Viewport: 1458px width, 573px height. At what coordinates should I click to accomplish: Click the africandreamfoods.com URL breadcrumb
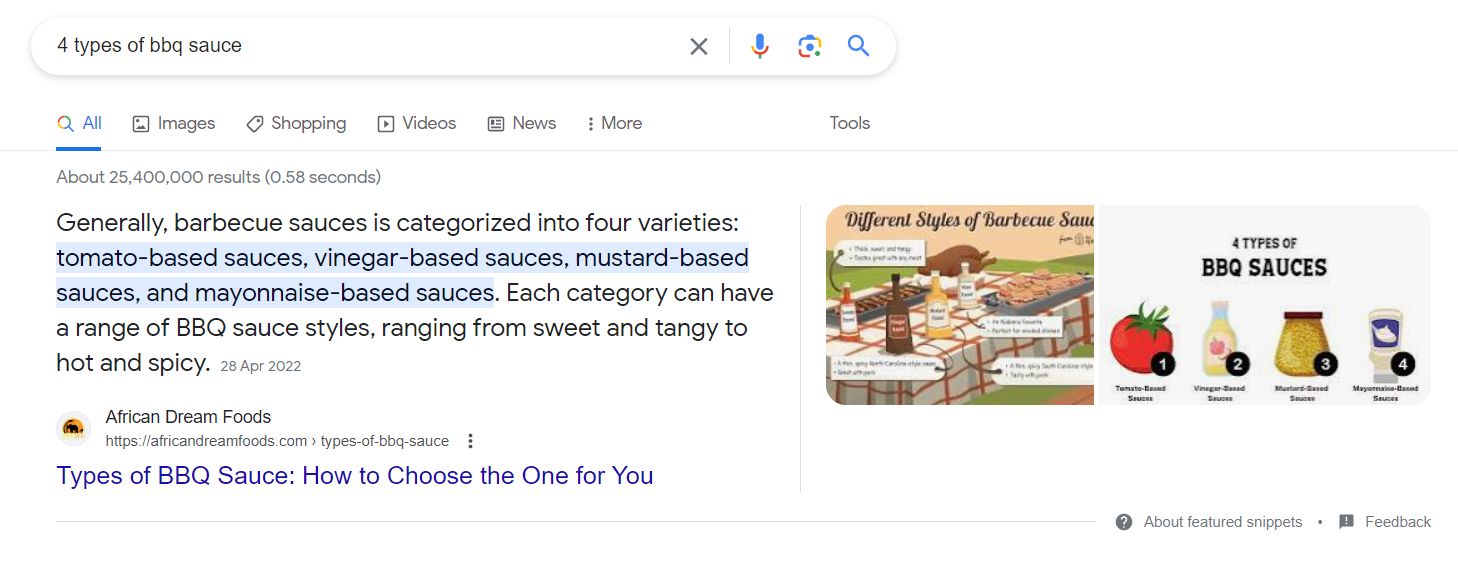277,441
